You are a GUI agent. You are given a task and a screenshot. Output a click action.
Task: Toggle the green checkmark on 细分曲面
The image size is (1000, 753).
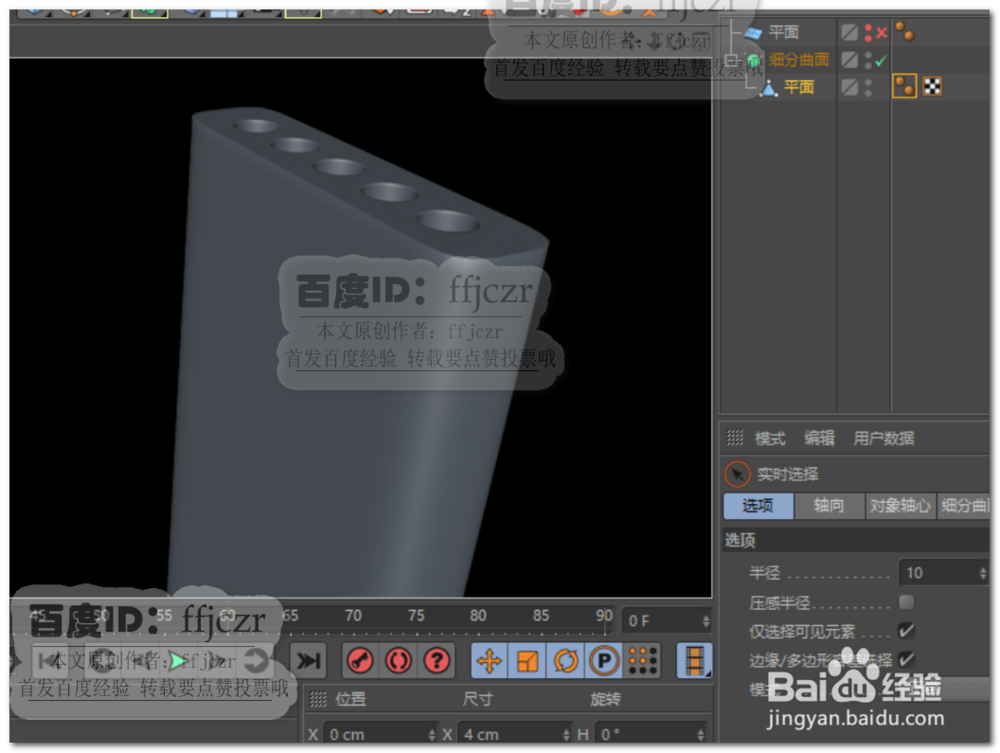pos(881,61)
